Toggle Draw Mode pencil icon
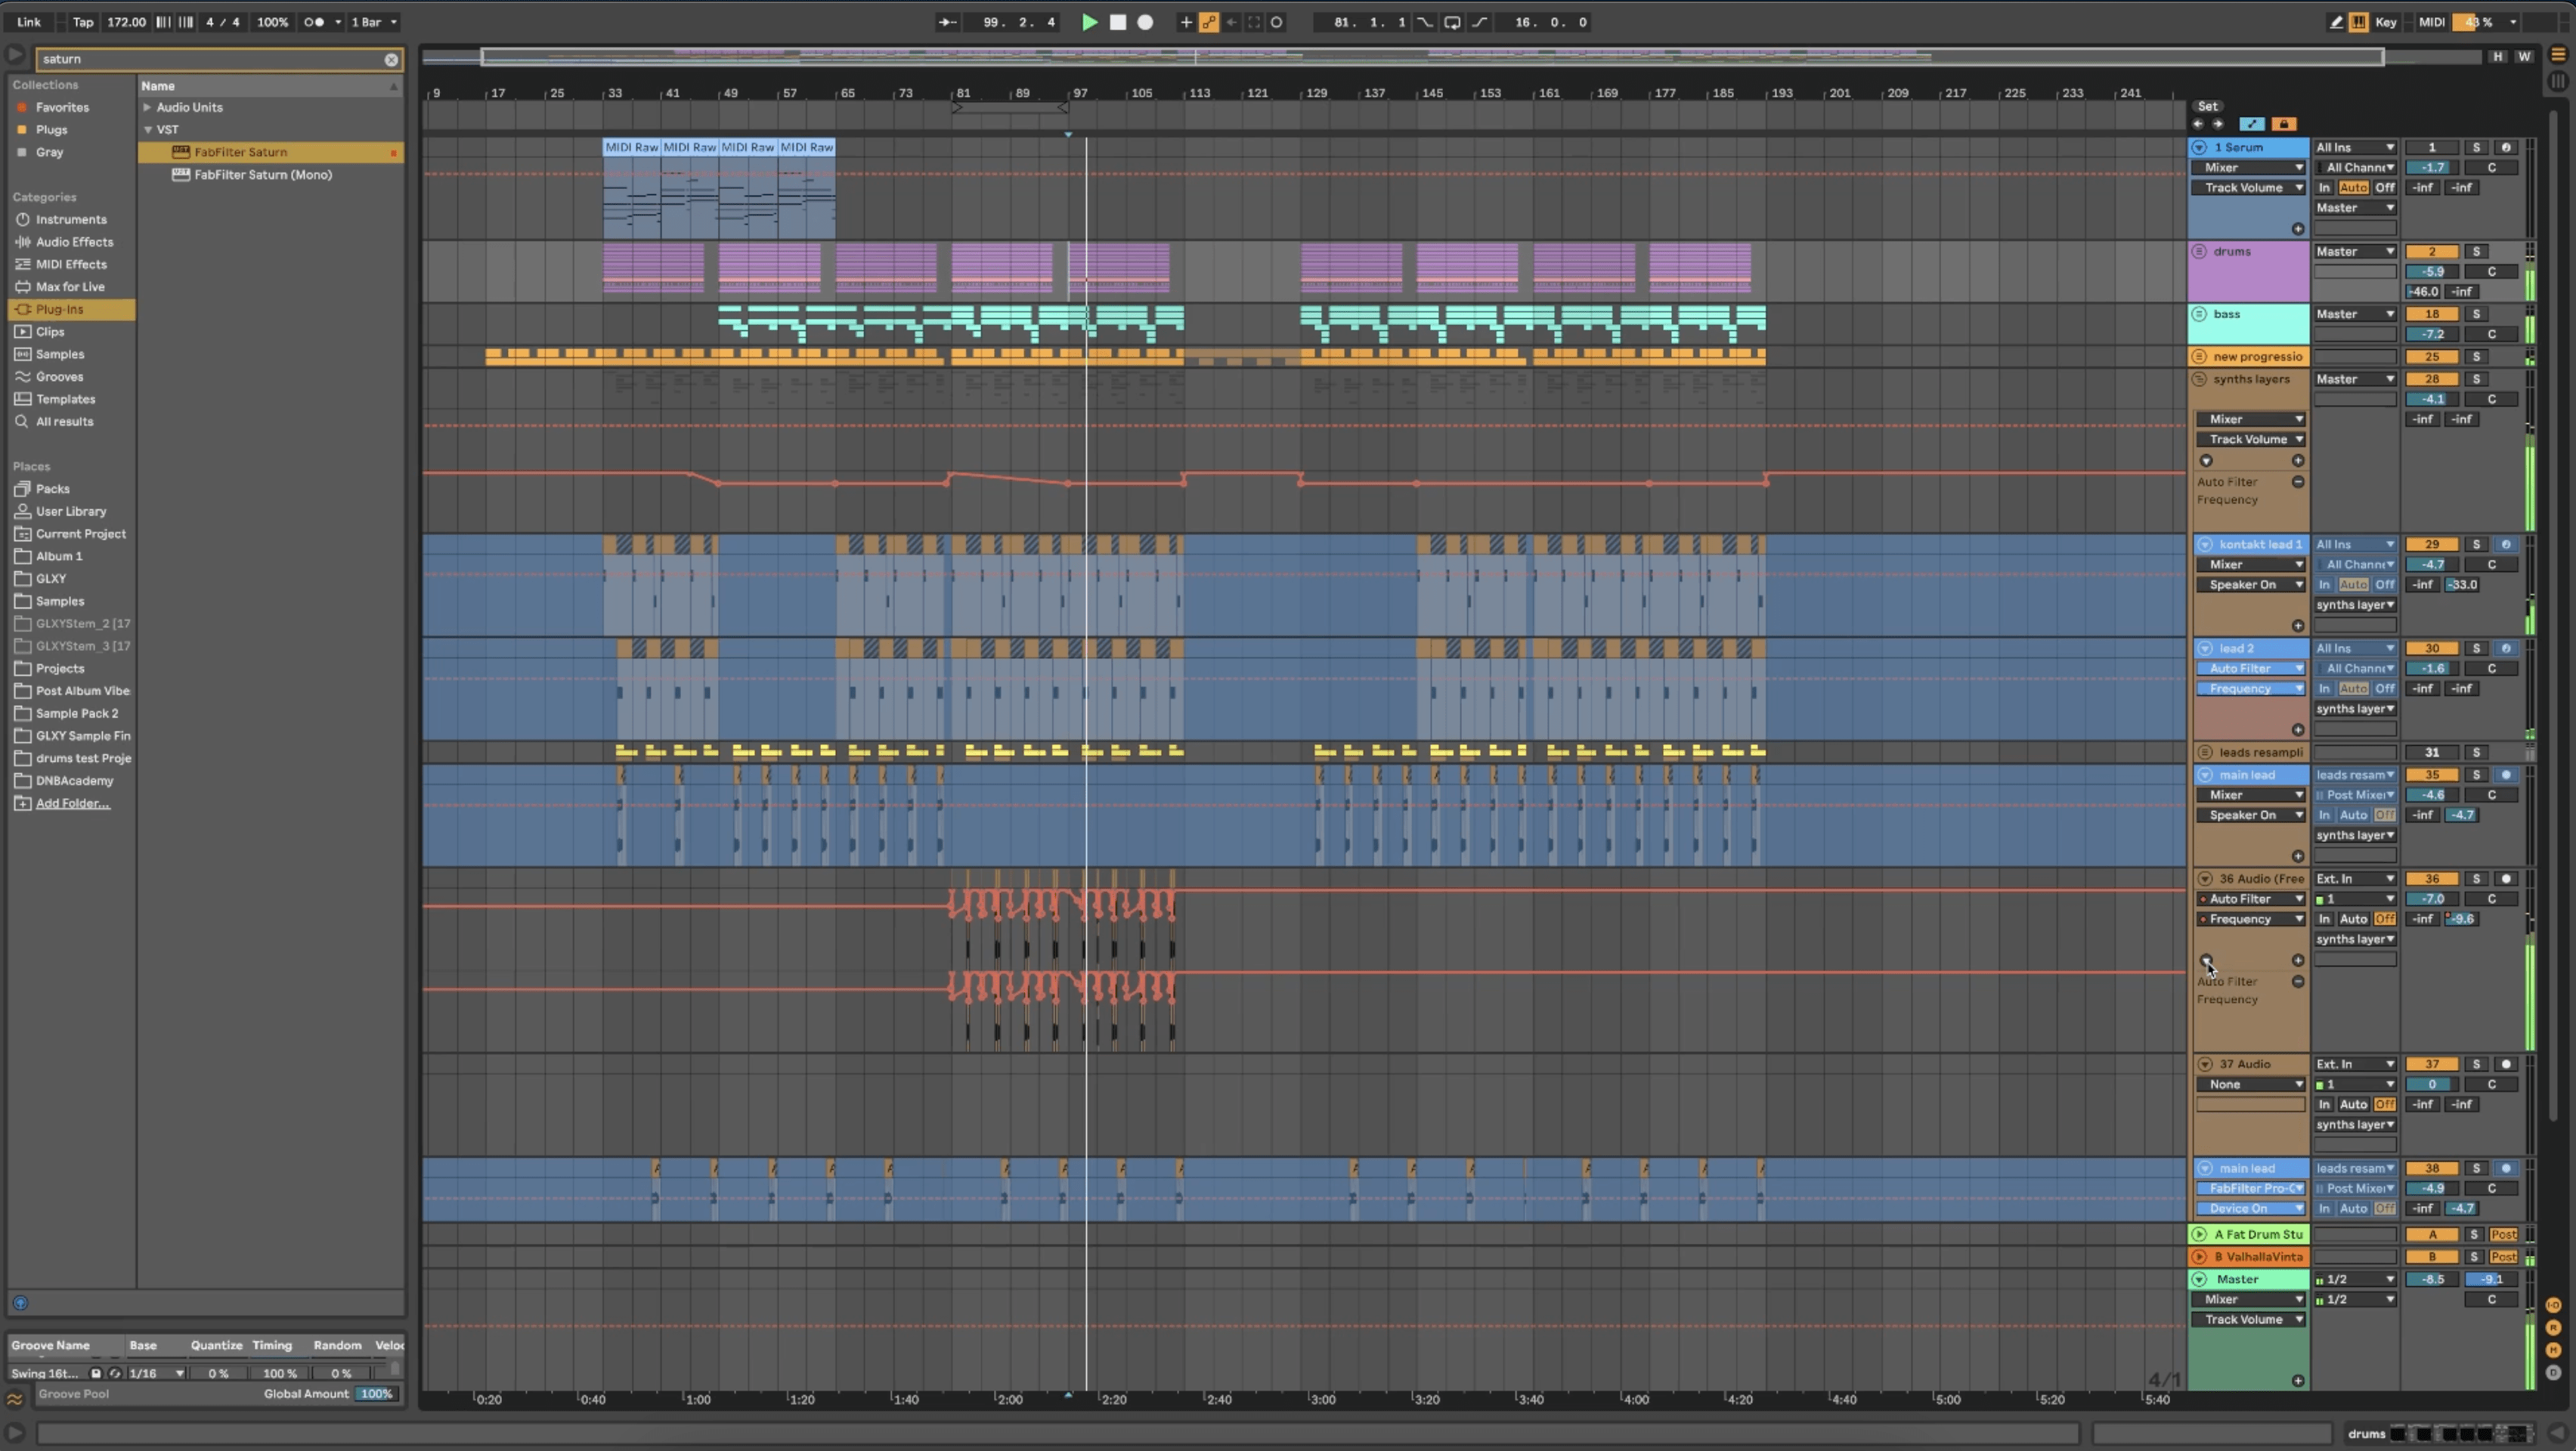The image size is (2576, 1451). pyautogui.click(x=2336, y=22)
